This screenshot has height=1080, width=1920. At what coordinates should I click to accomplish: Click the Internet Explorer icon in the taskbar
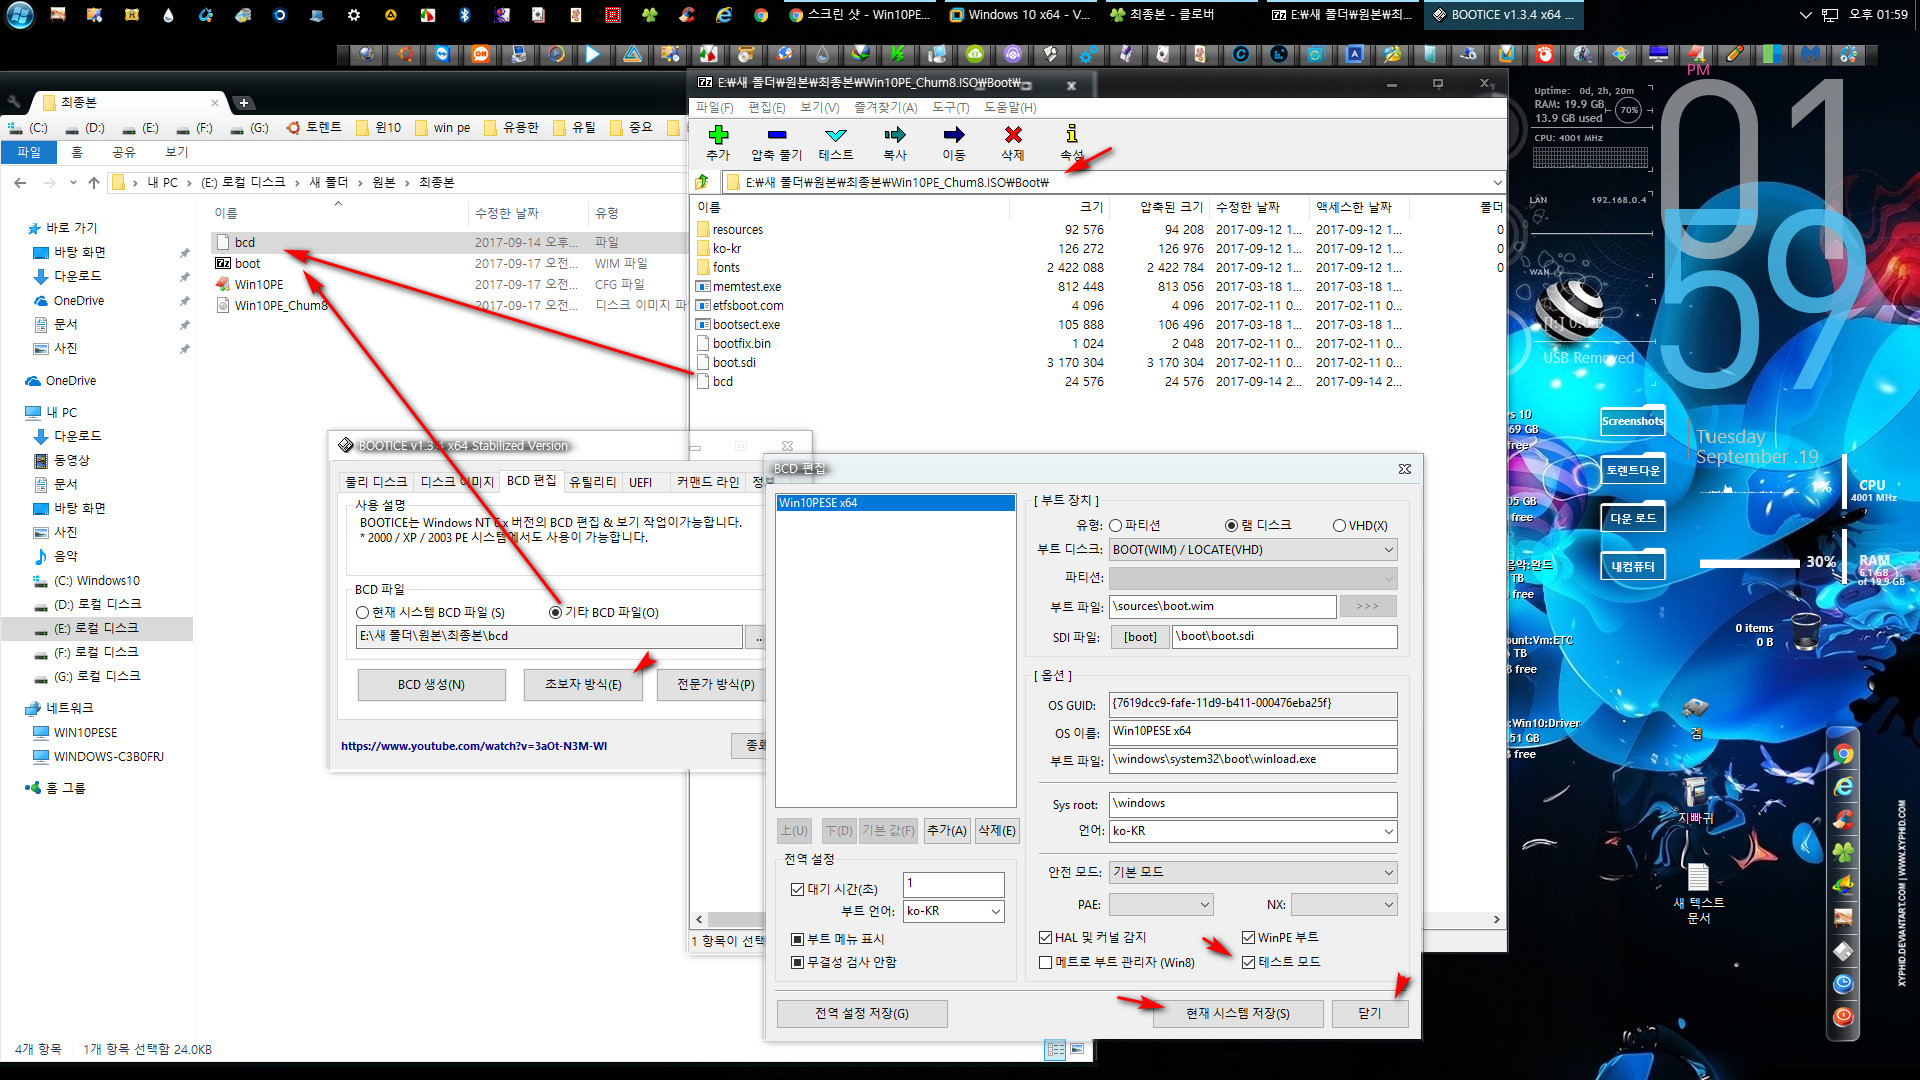click(724, 15)
